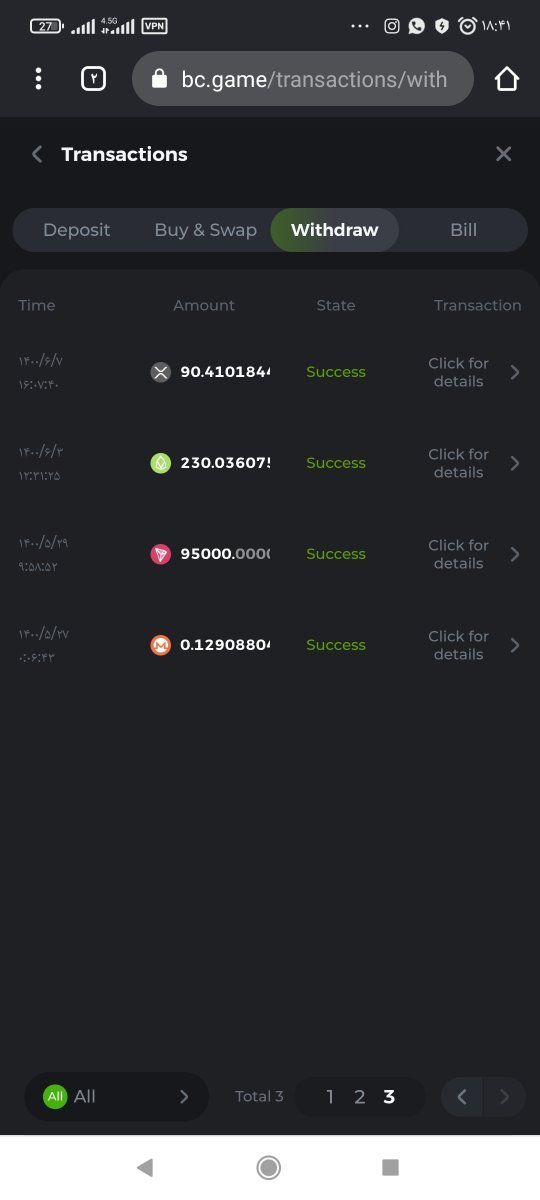
Task: Open the All currency filter dropdown
Action: [x=117, y=1097]
